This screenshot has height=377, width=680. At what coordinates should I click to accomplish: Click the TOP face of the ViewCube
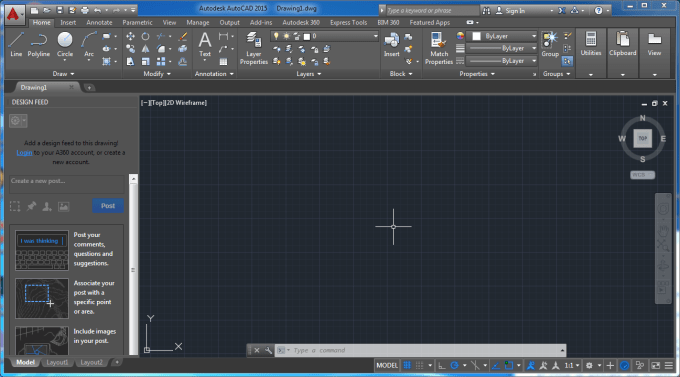point(642,138)
